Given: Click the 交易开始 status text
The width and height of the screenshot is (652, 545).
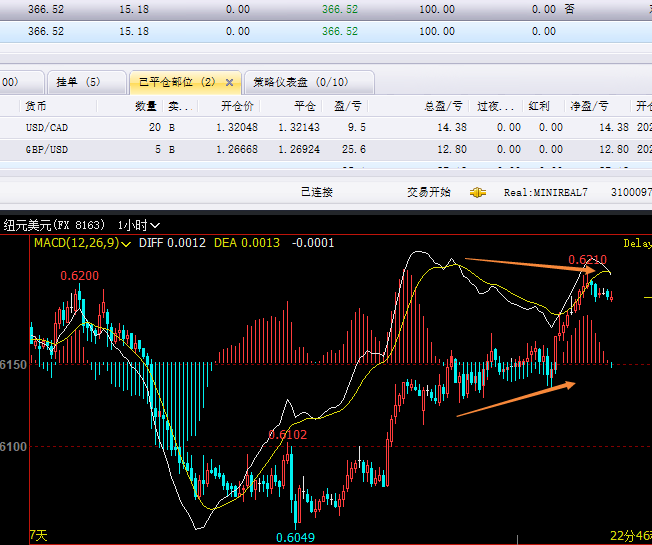Looking at the screenshot, I should click(429, 192).
